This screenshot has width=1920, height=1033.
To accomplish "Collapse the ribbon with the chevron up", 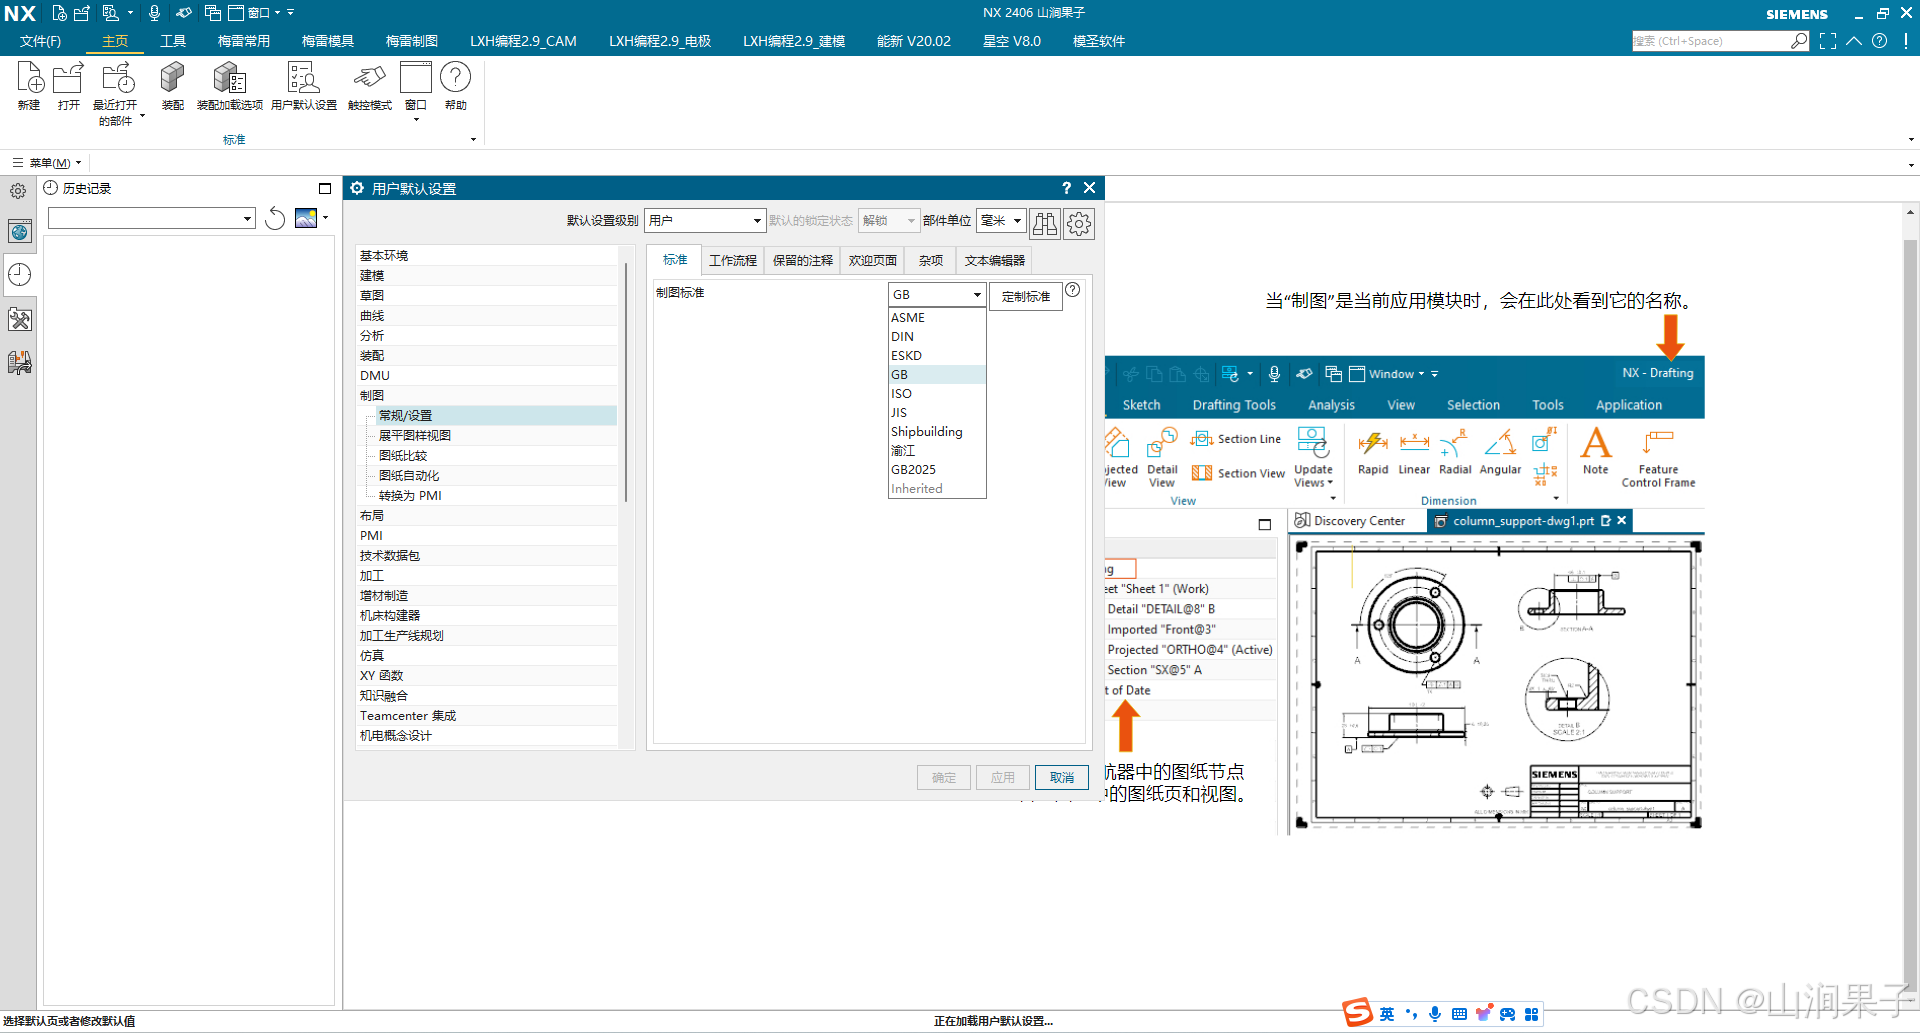I will [x=1854, y=41].
